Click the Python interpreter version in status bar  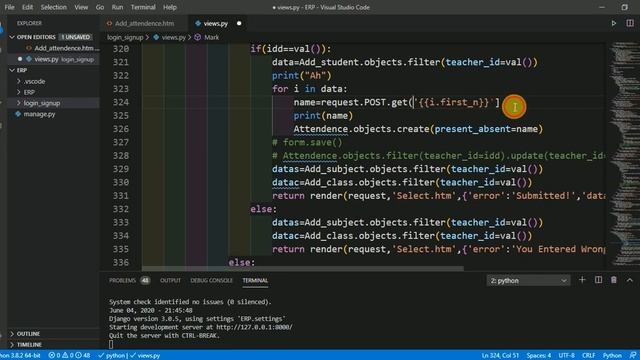[20, 356]
